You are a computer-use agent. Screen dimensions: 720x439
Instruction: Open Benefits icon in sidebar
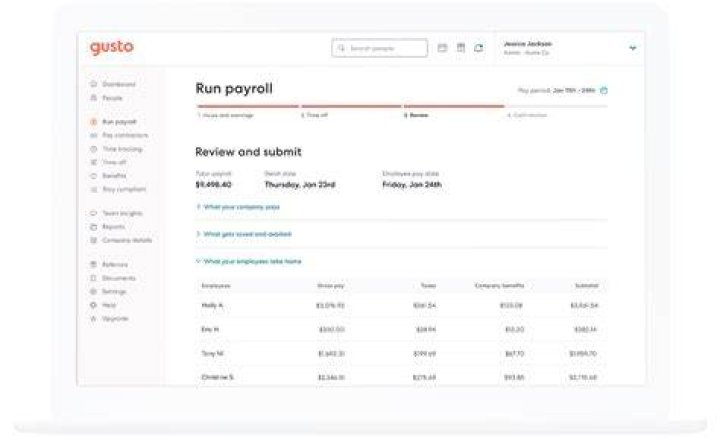[x=94, y=176]
